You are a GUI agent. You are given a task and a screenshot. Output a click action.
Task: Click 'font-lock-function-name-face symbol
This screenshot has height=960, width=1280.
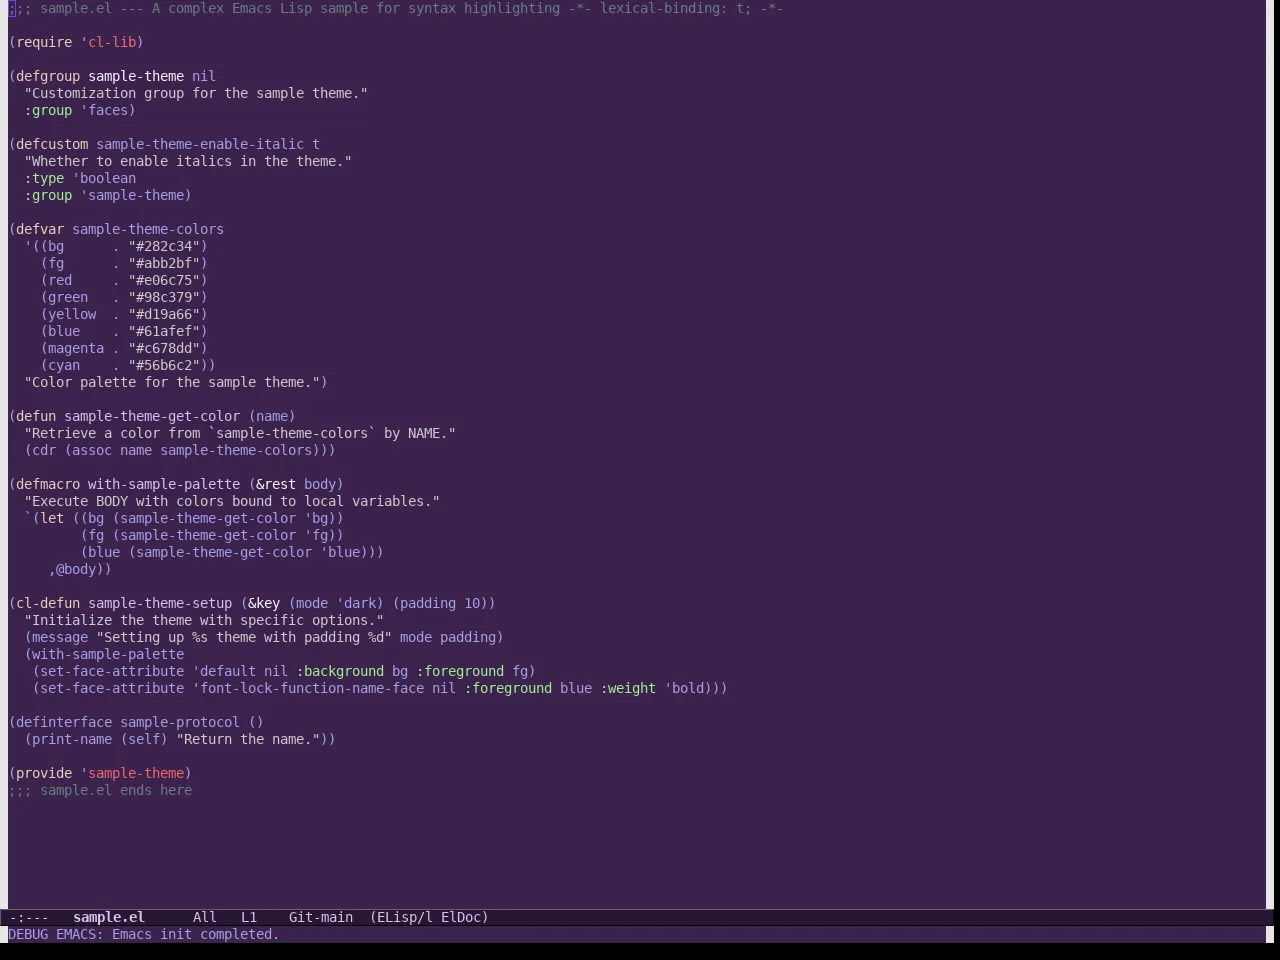pyautogui.click(x=308, y=688)
